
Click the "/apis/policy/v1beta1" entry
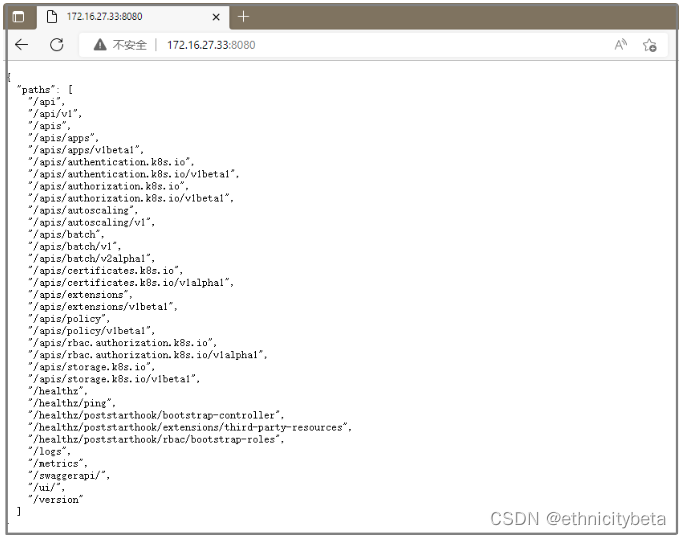tap(92, 331)
